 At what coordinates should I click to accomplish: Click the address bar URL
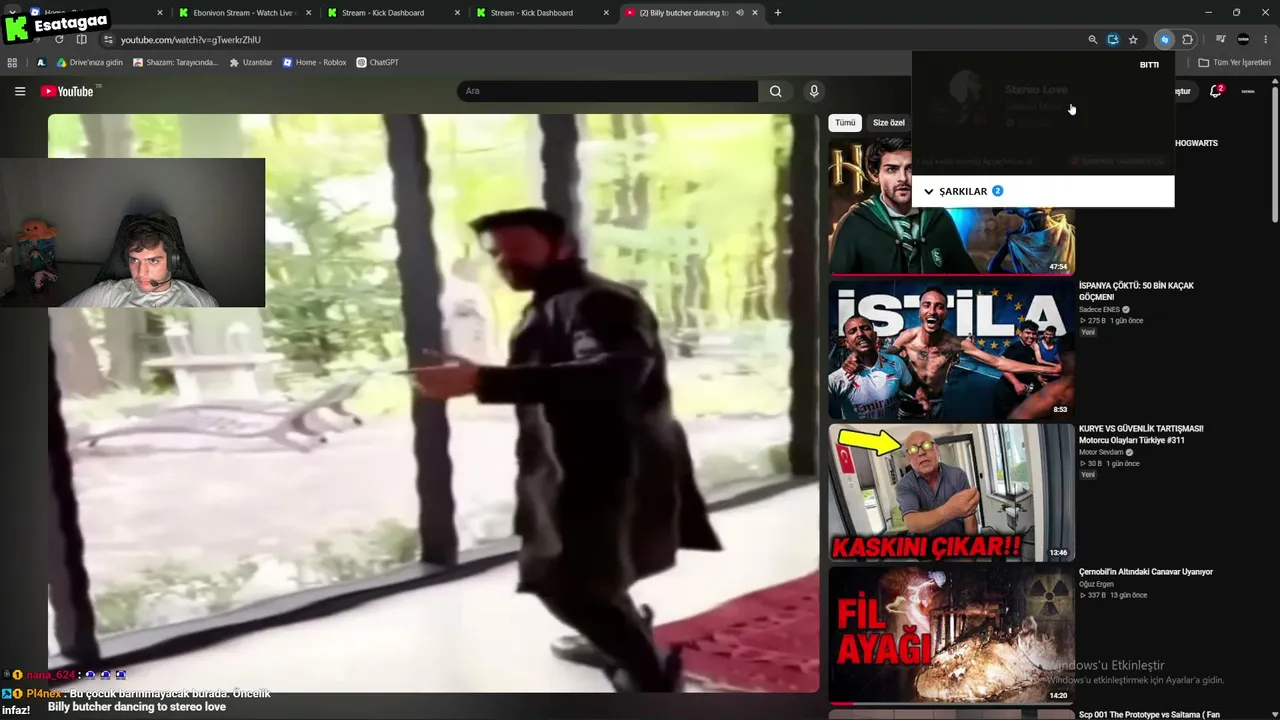click(190, 40)
